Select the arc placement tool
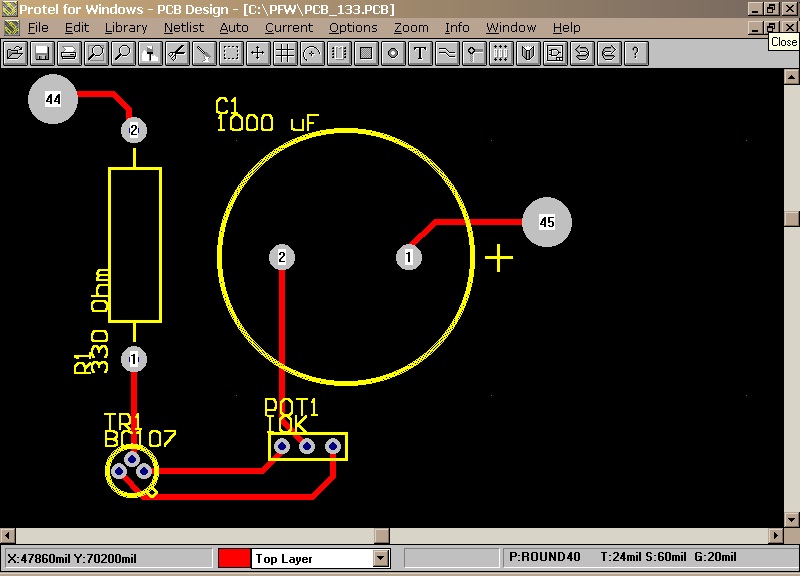Screen dimensions: 800x576 (312, 53)
